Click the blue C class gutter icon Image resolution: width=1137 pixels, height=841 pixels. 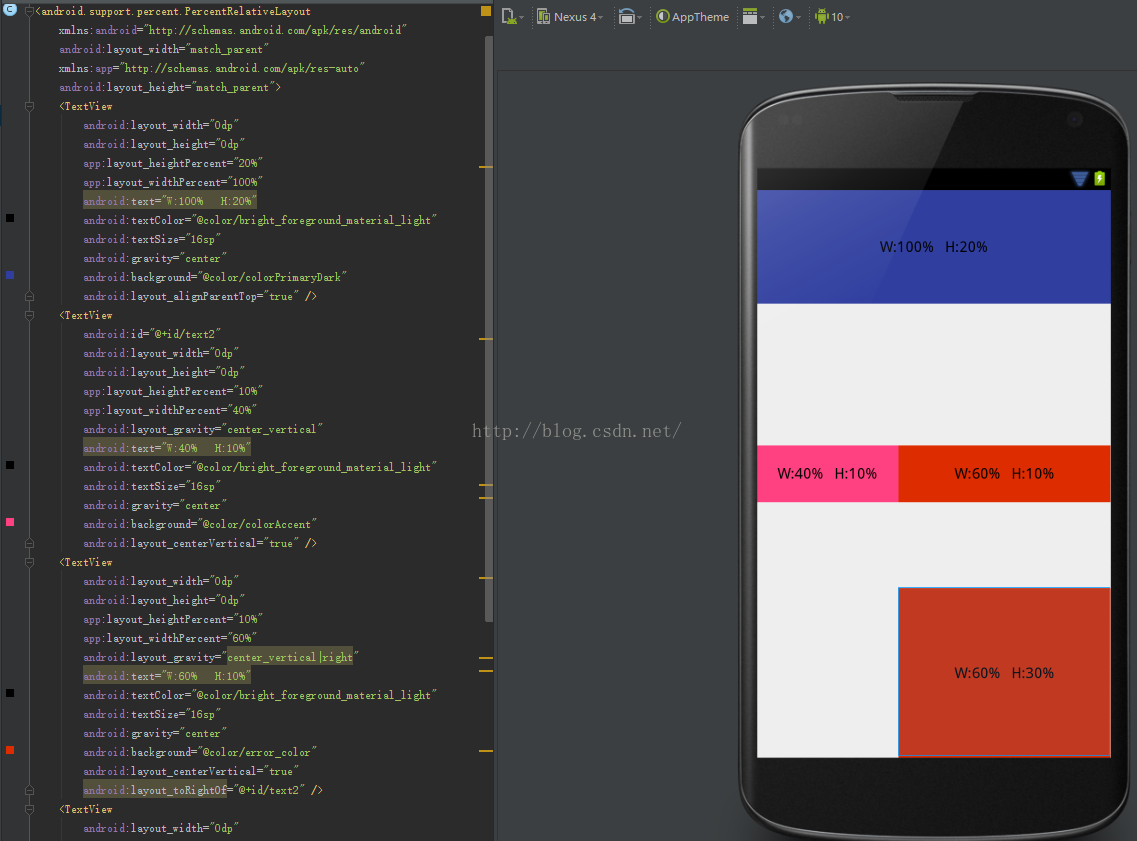[x=10, y=10]
